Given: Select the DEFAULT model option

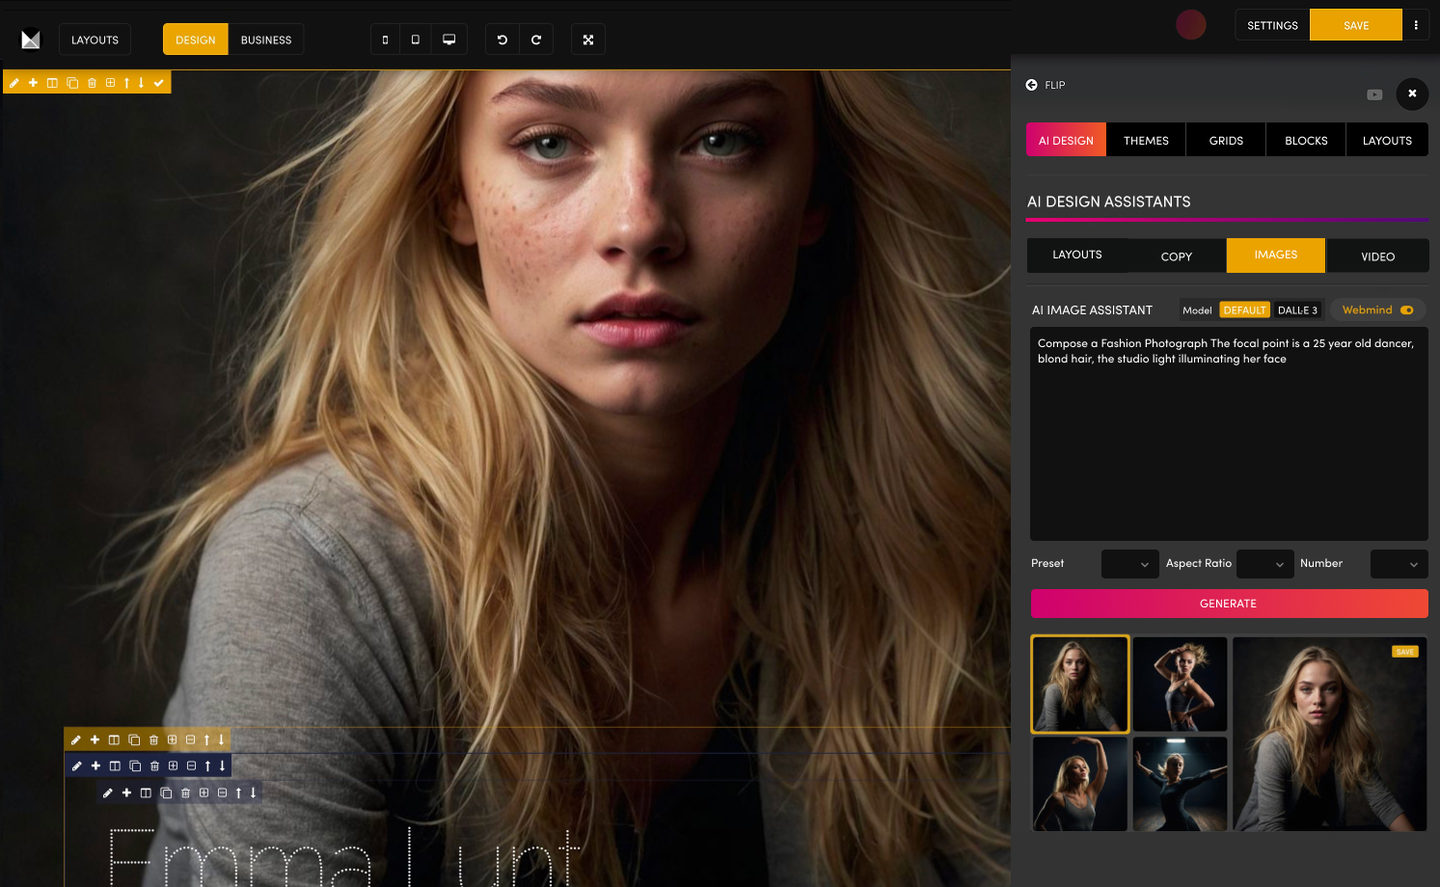Looking at the screenshot, I should pos(1244,310).
